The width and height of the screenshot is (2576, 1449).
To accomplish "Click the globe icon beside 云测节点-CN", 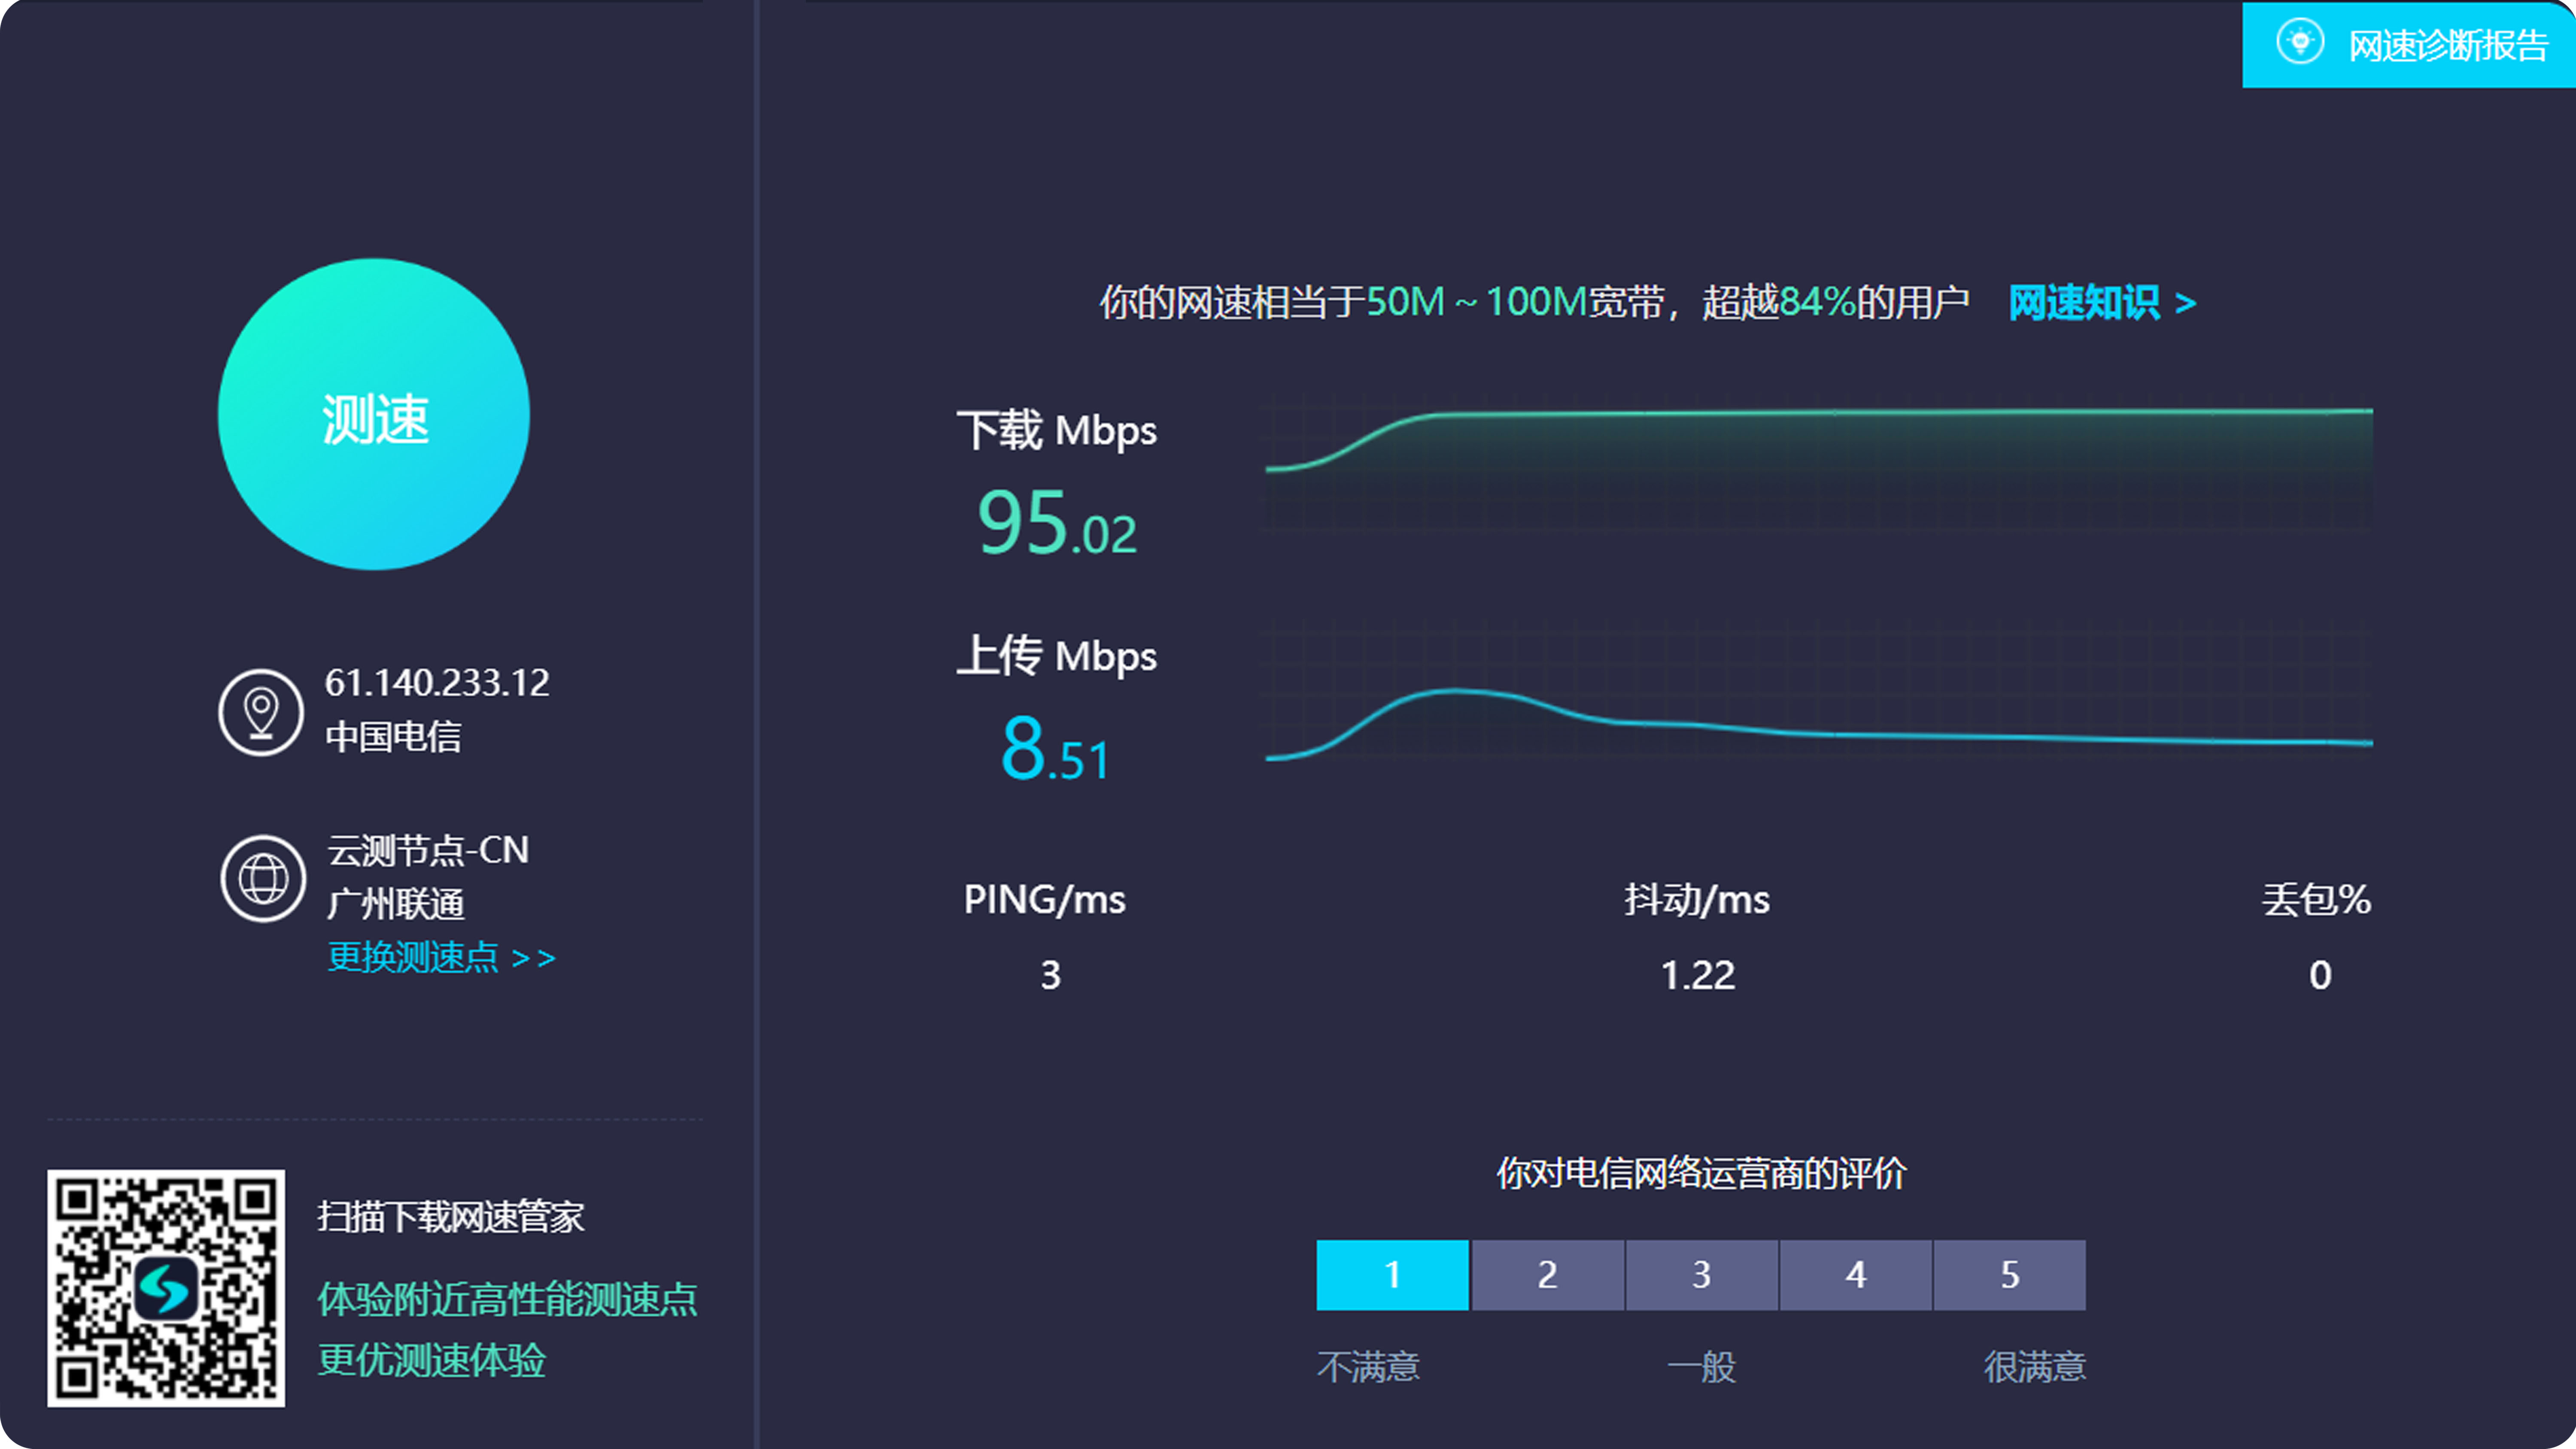I will click(263, 879).
